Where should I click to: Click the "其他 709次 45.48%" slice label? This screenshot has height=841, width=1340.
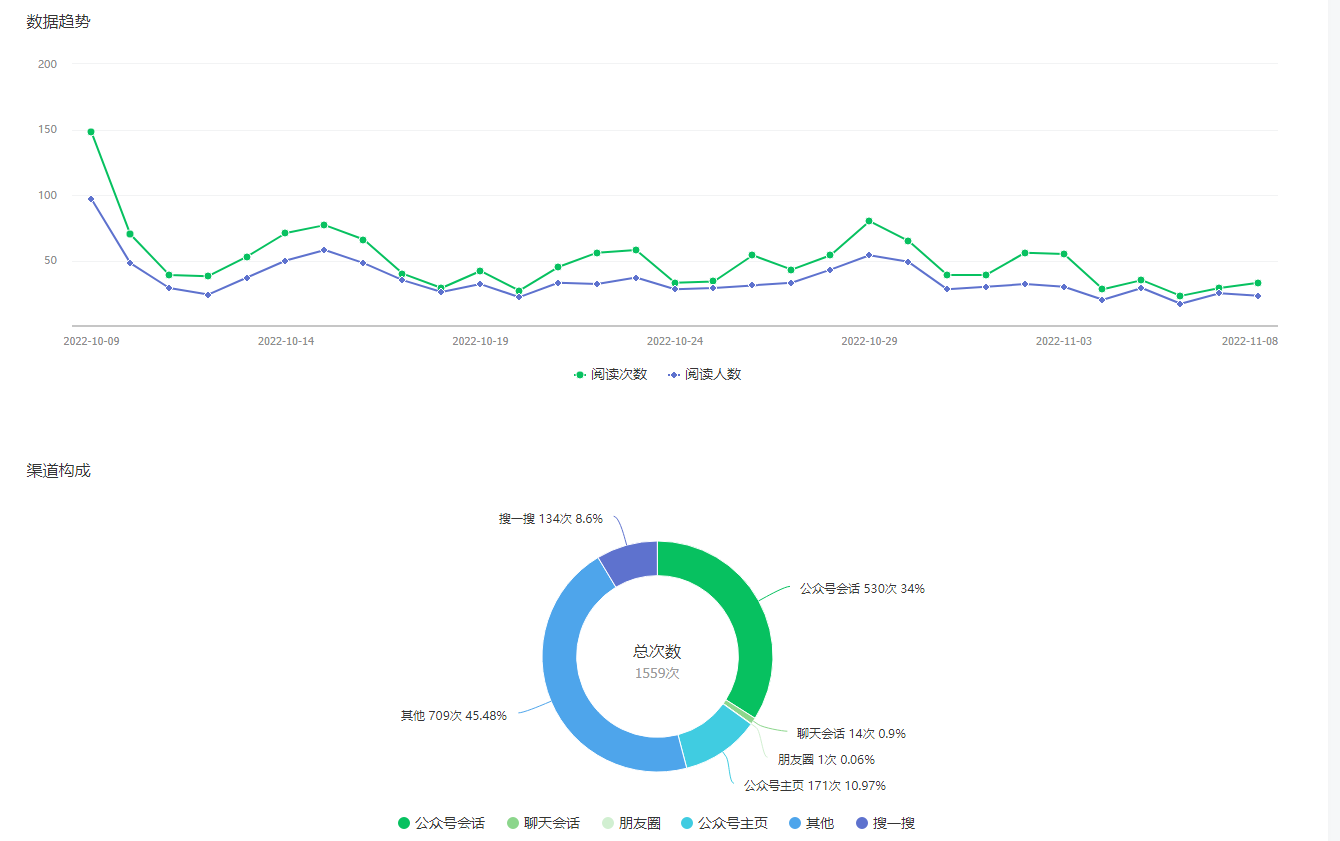[x=453, y=715]
